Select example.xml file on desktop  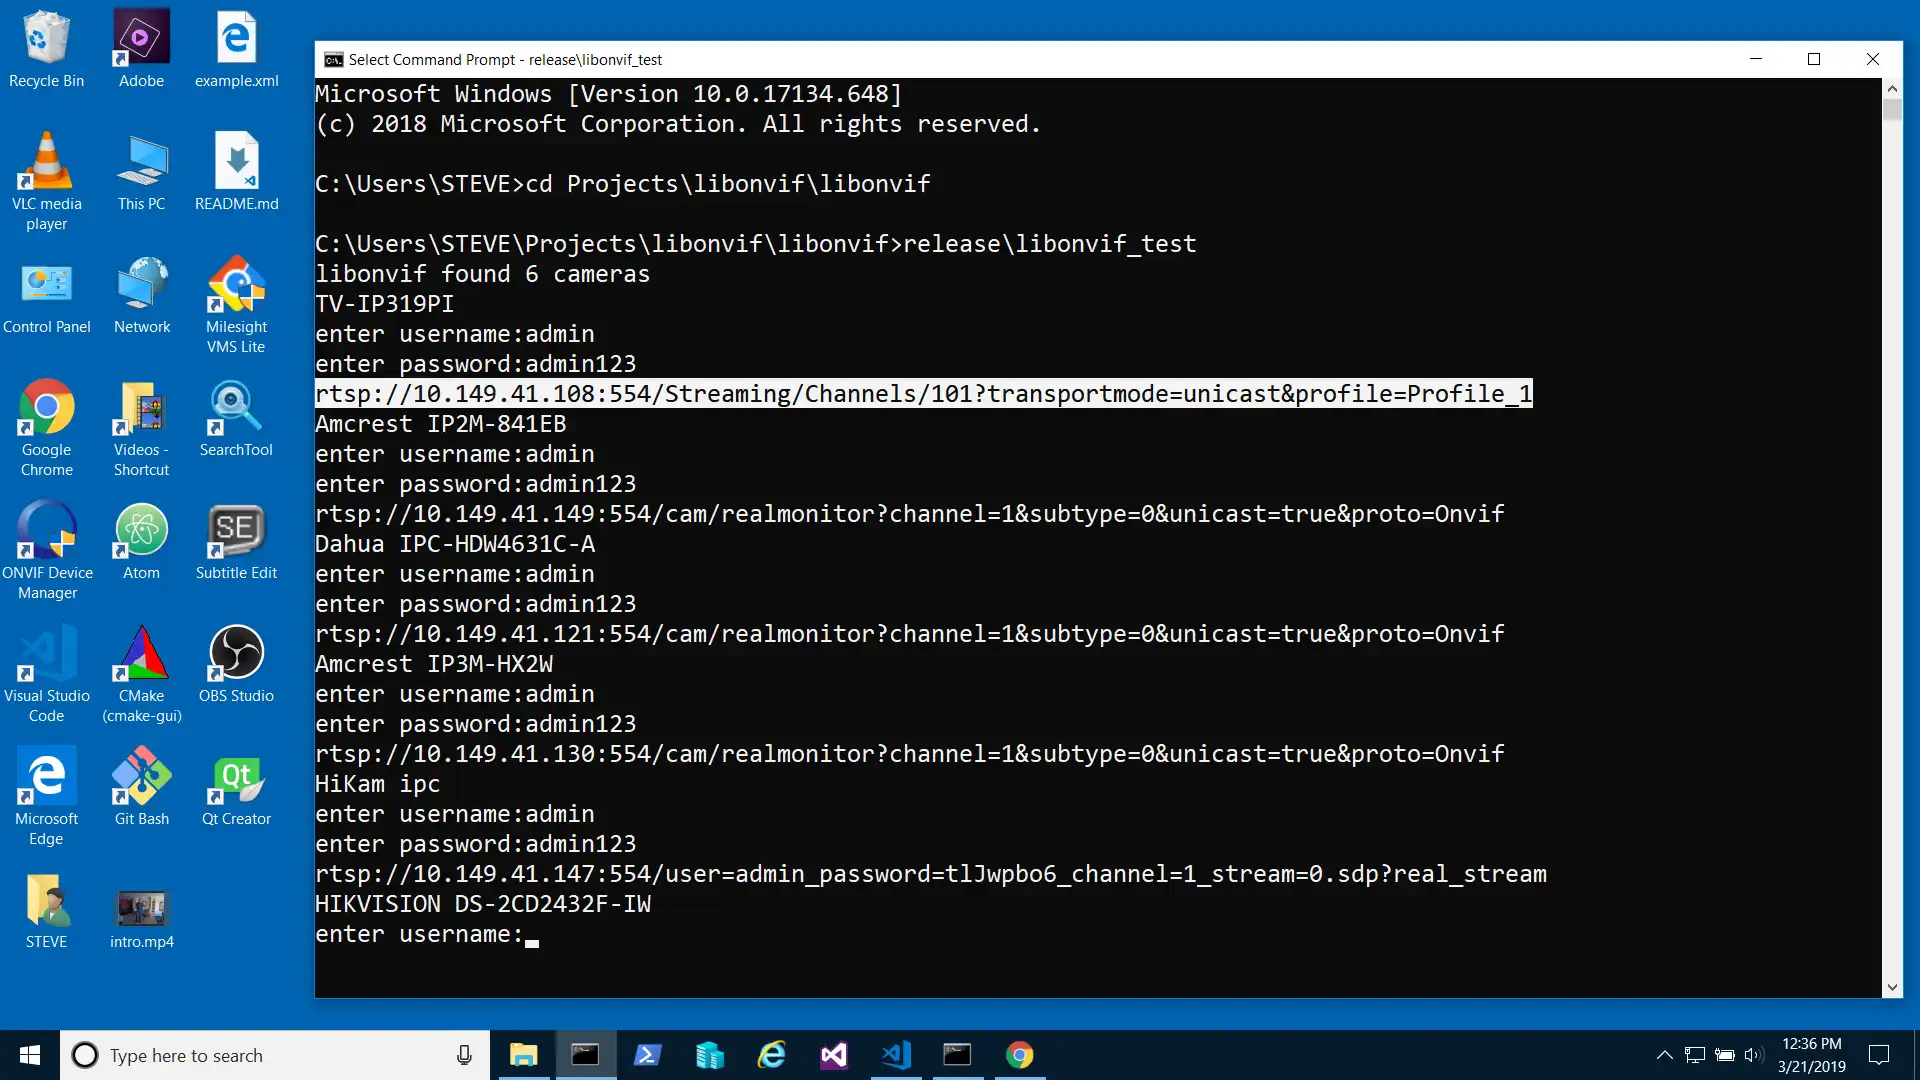[x=236, y=49]
